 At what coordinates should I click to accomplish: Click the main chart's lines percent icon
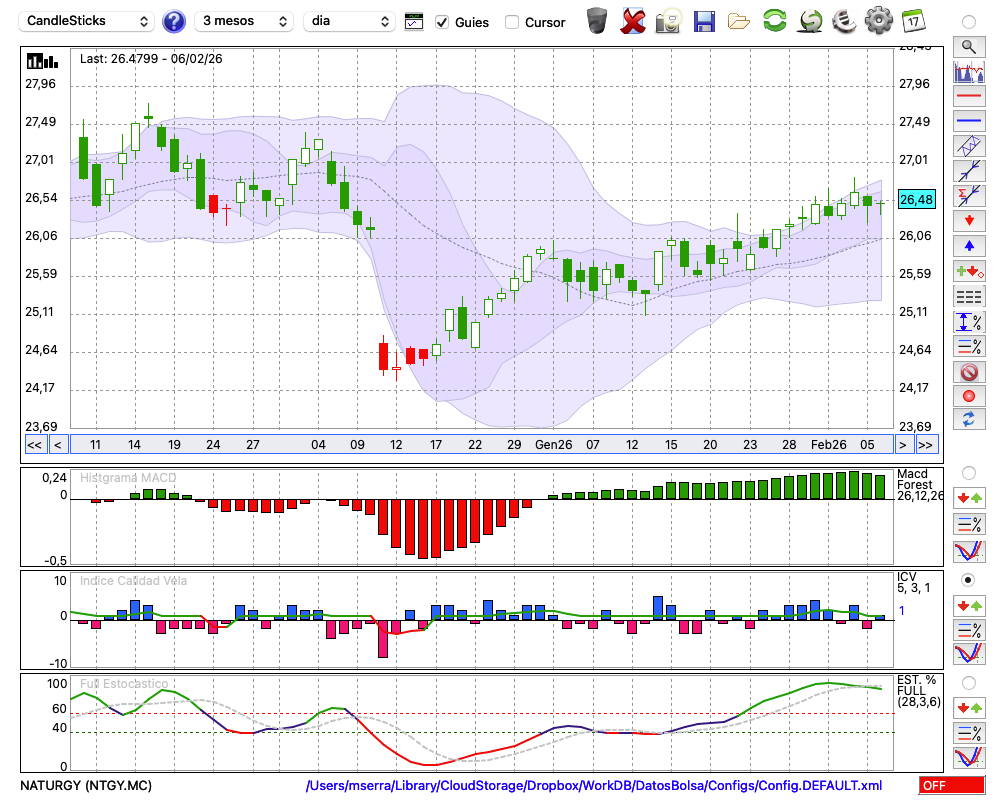click(x=969, y=346)
